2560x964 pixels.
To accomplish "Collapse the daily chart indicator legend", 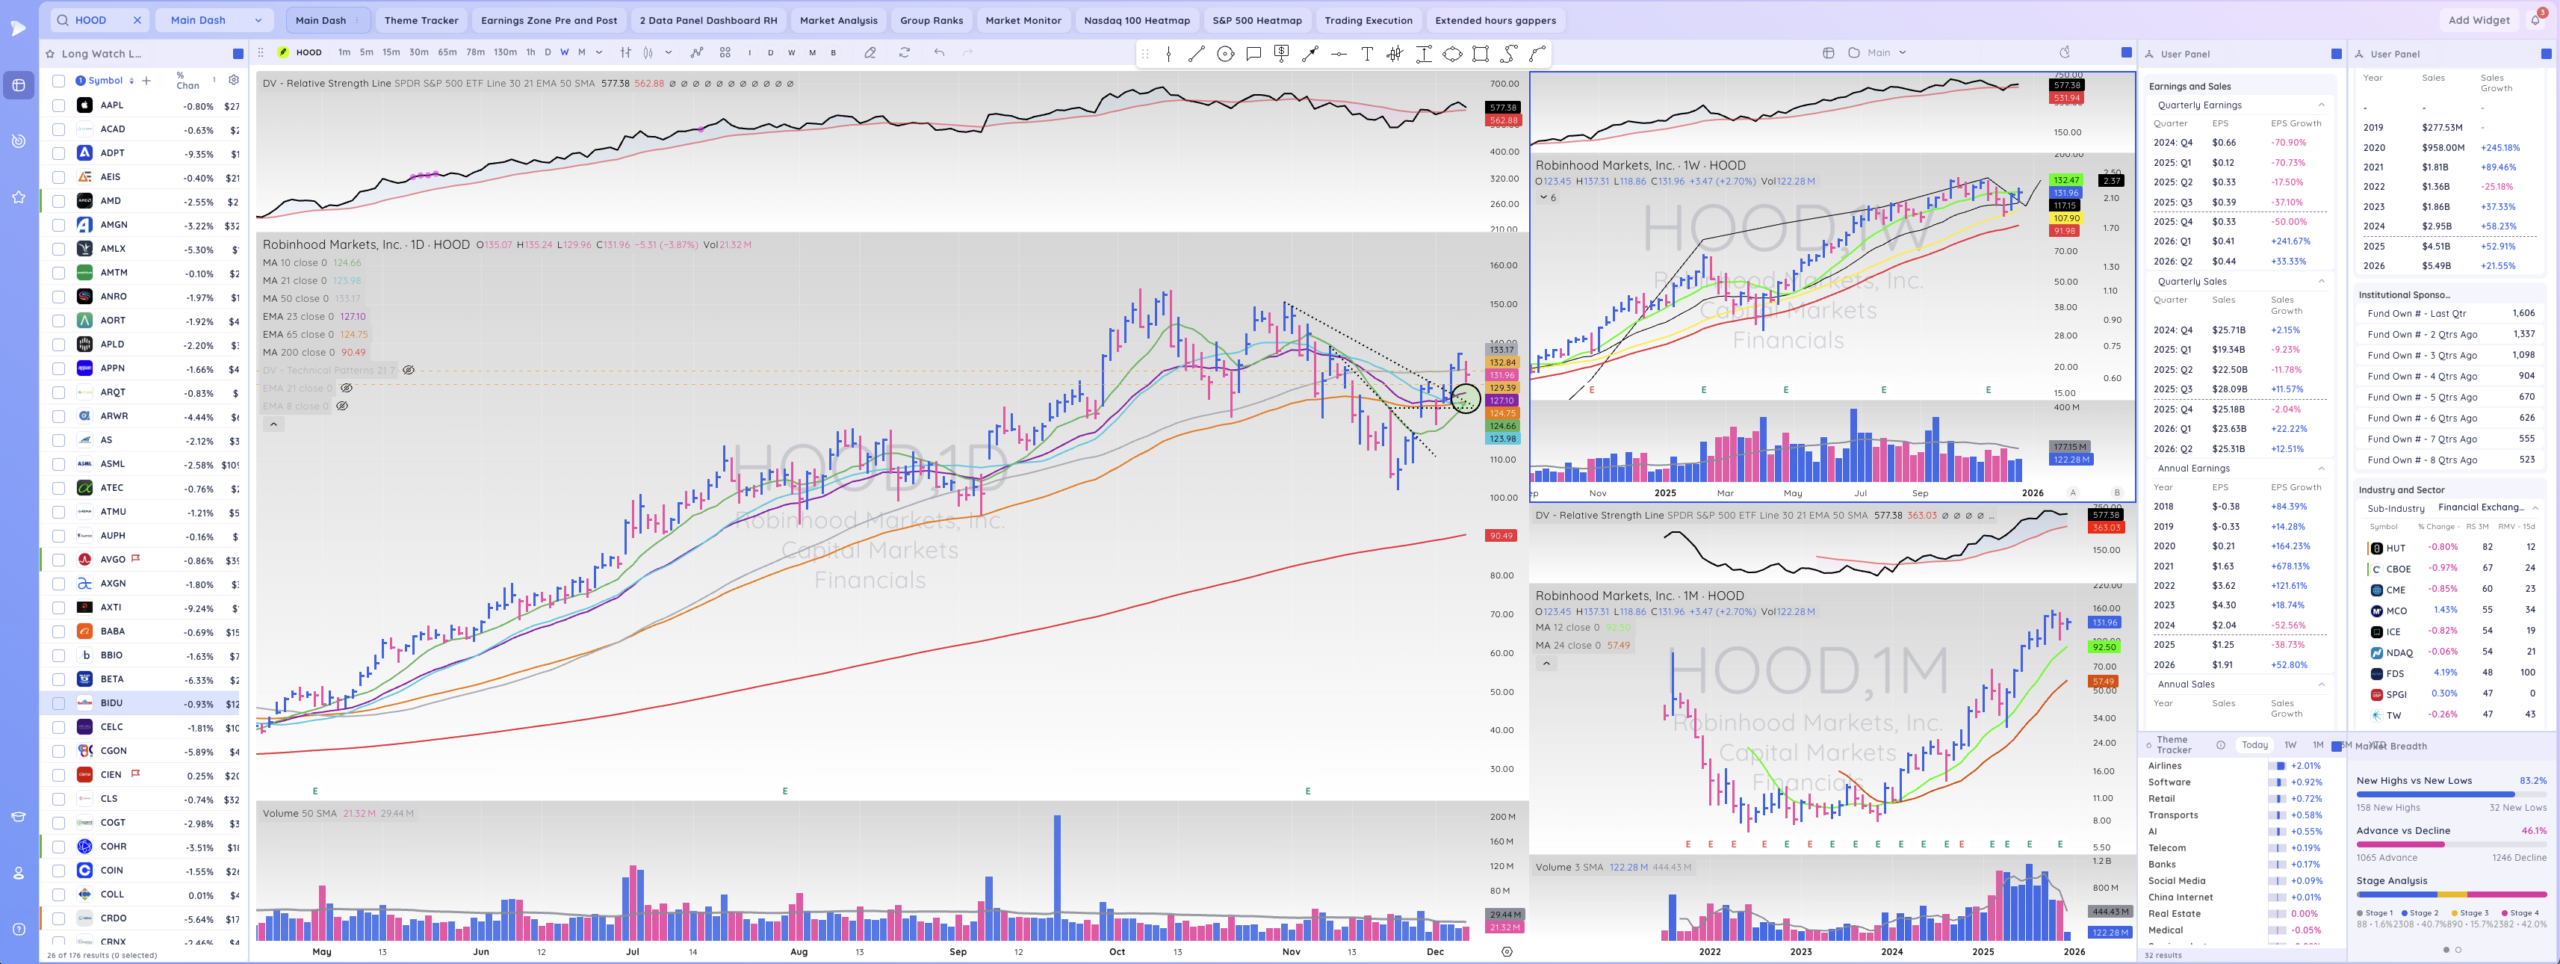I will [274, 425].
